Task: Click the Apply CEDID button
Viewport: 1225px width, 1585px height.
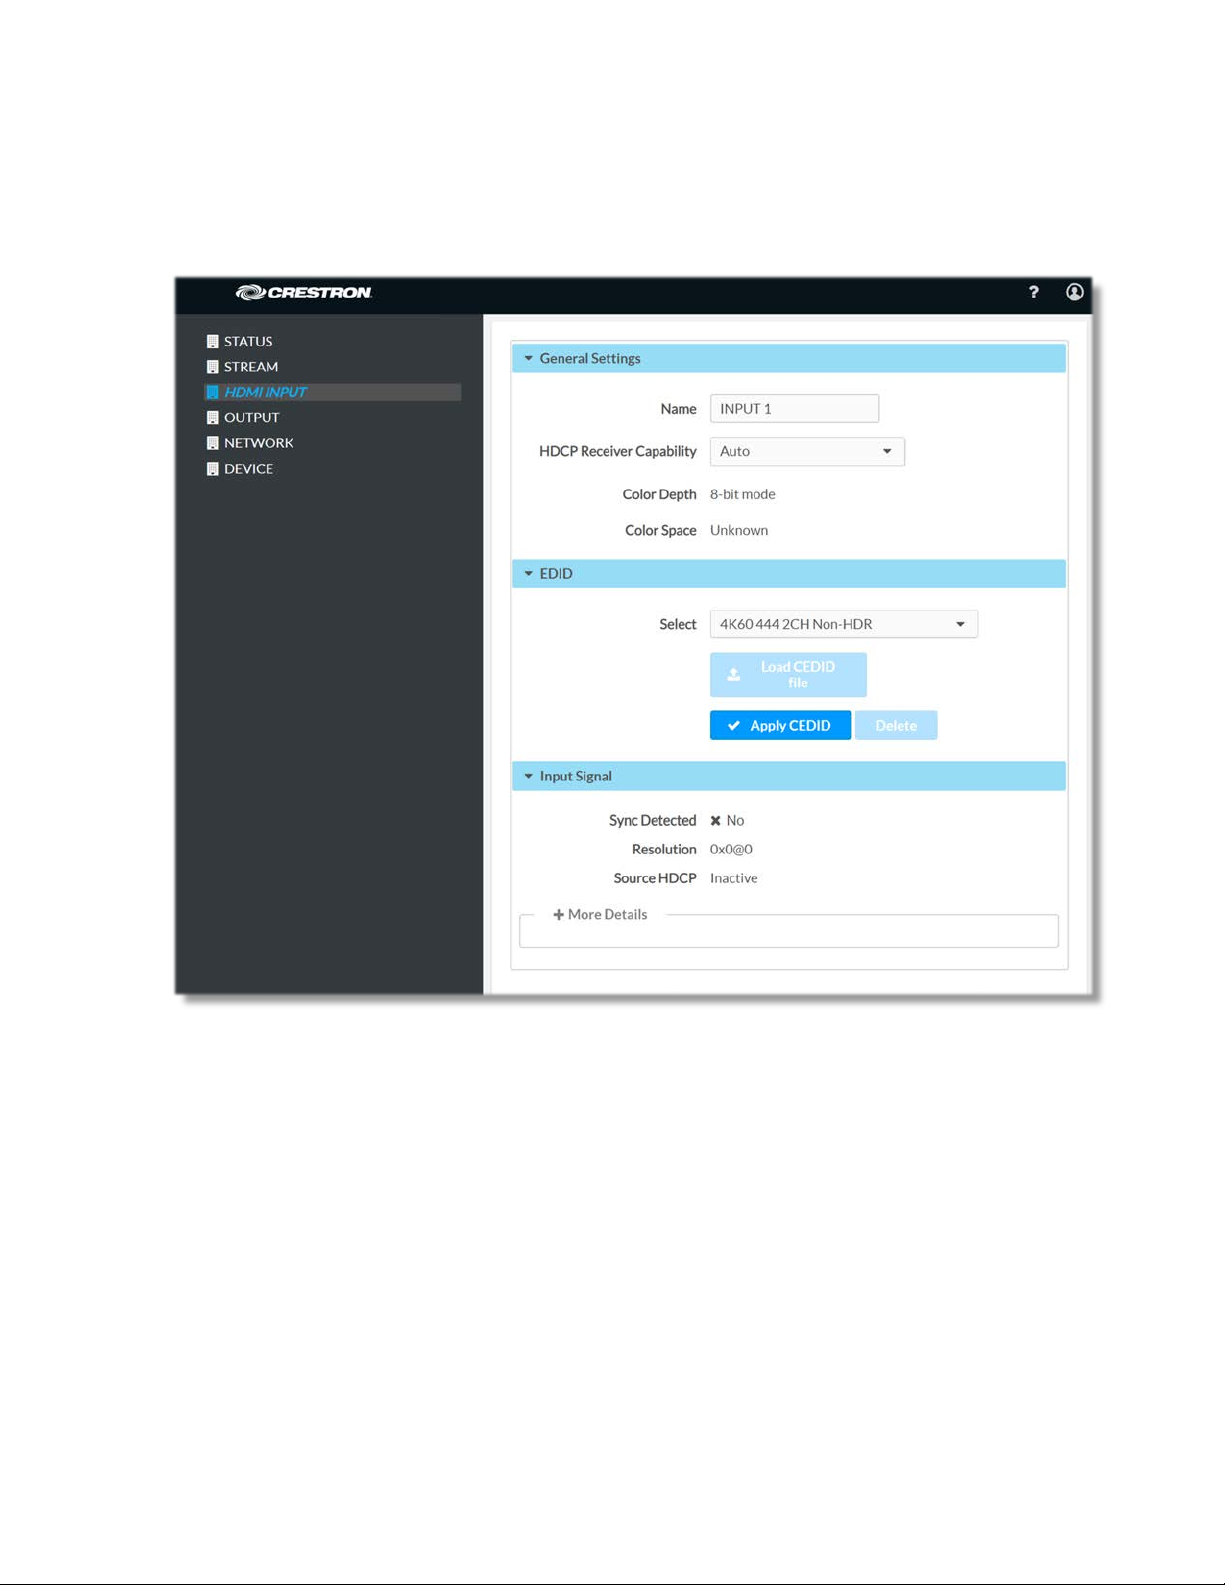Action: pyautogui.click(x=780, y=726)
